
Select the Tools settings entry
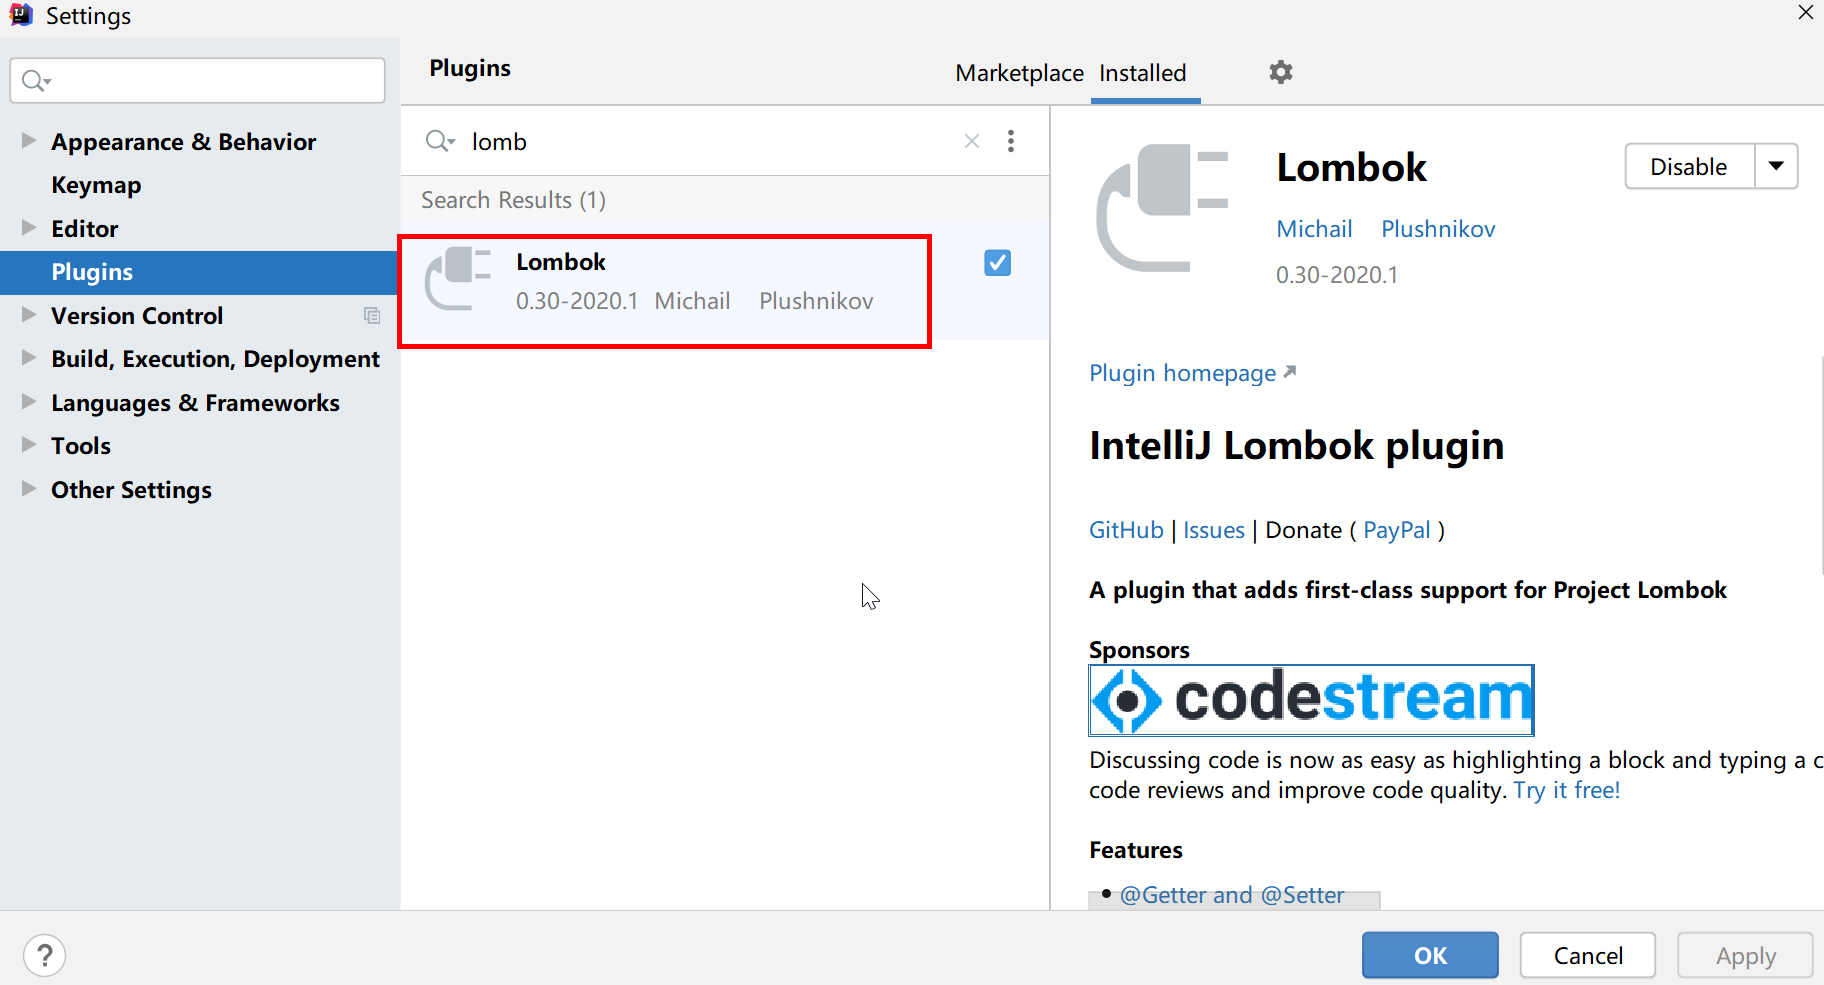pyautogui.click(x=81, y=446)
